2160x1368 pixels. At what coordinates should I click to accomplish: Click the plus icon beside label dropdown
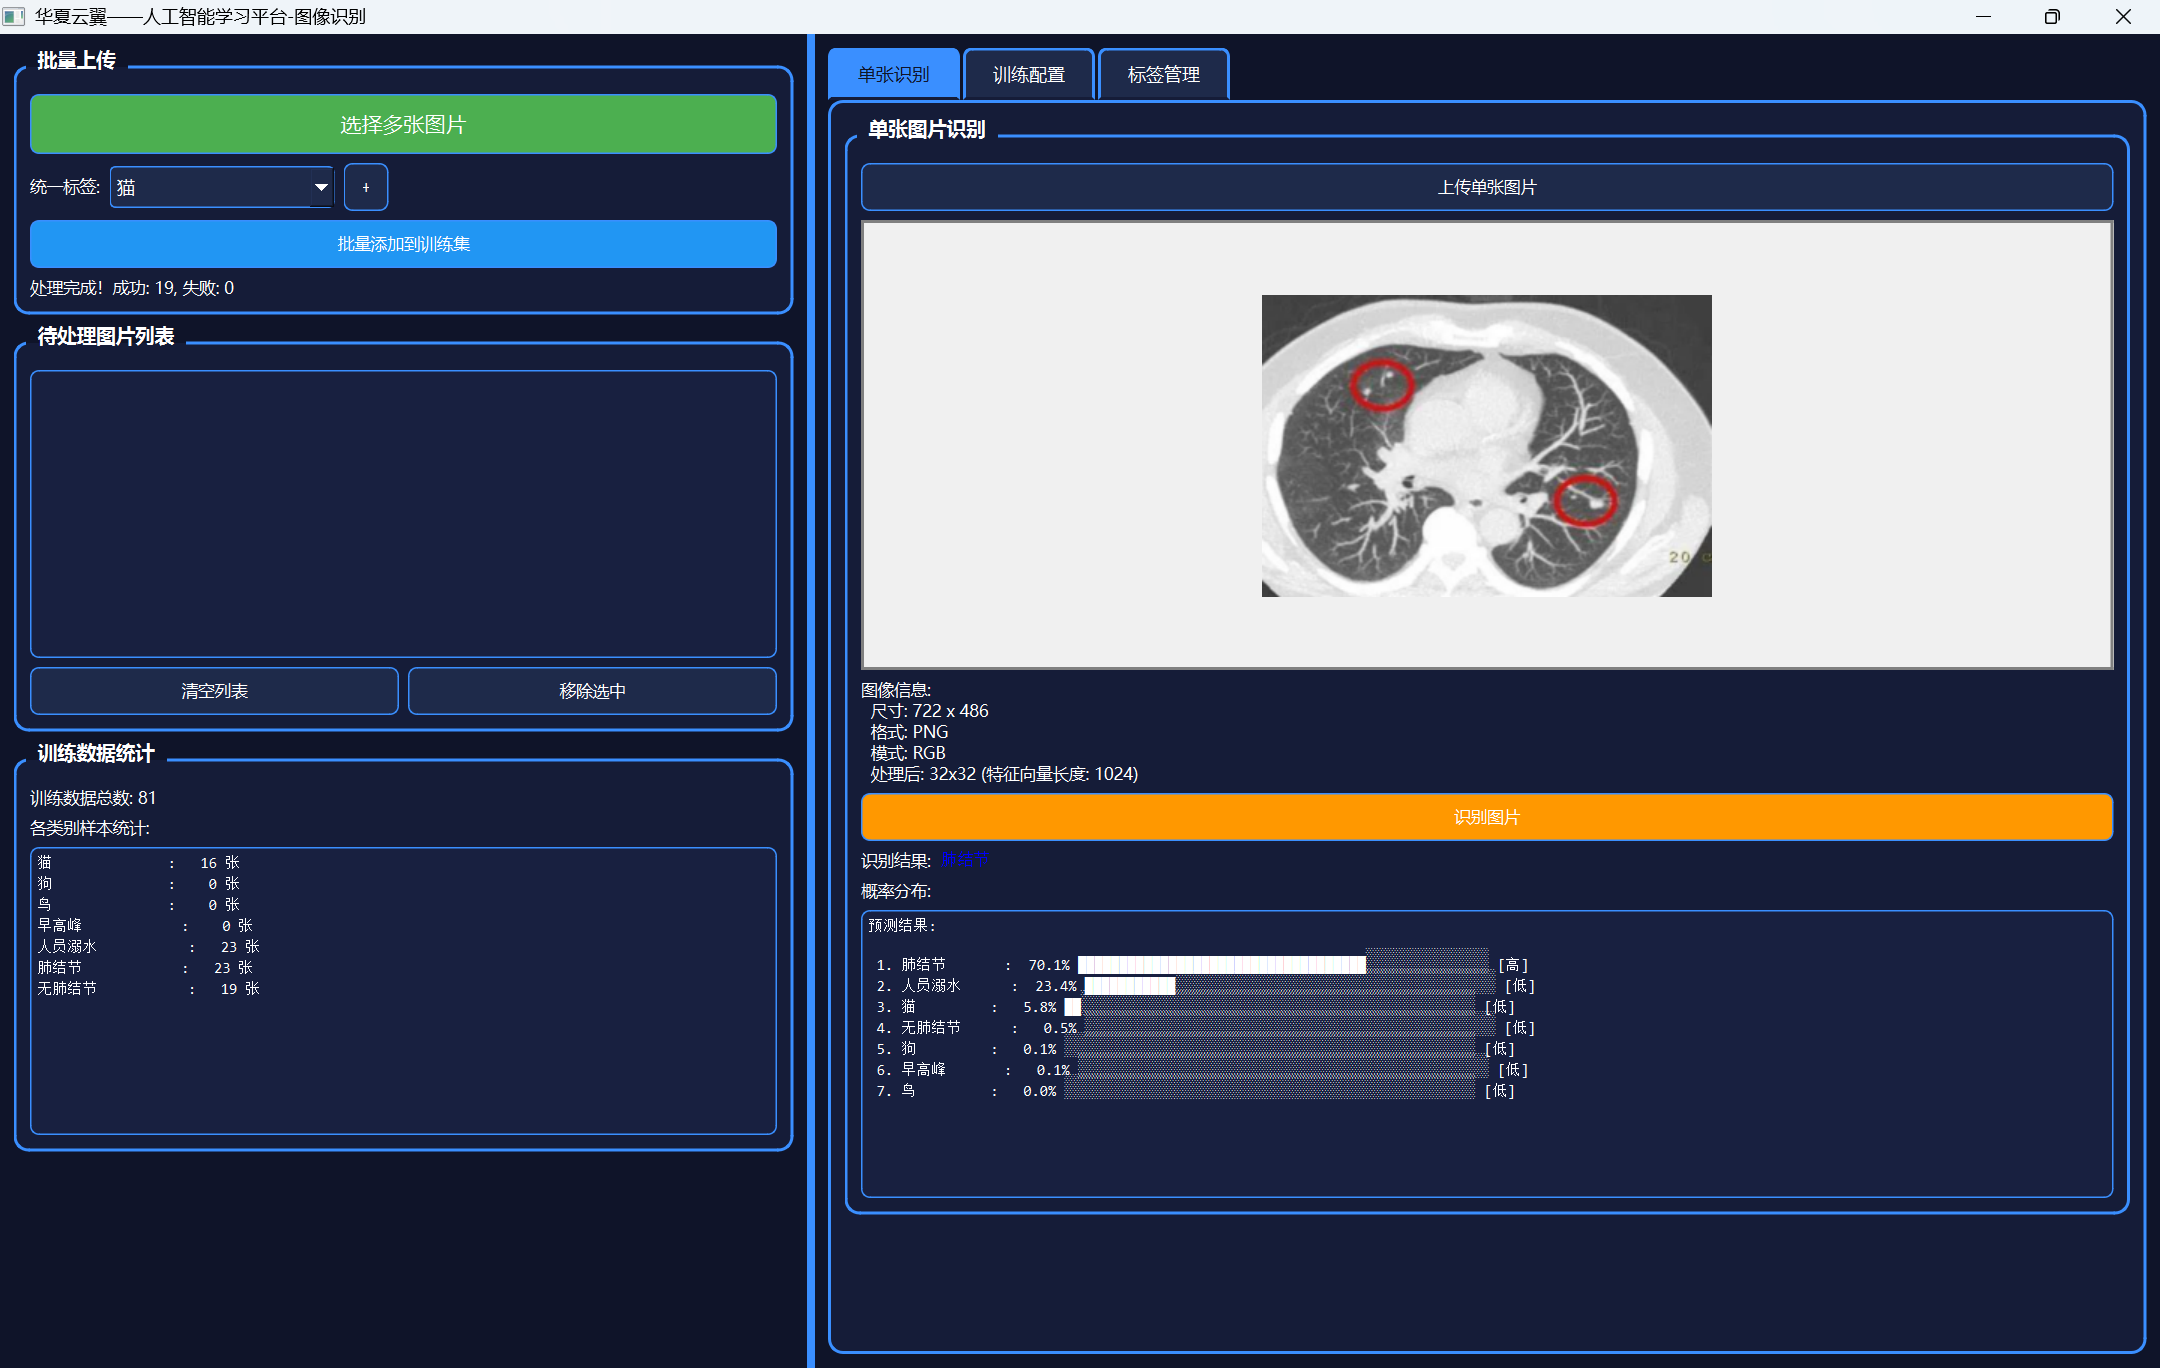[365, 187]
